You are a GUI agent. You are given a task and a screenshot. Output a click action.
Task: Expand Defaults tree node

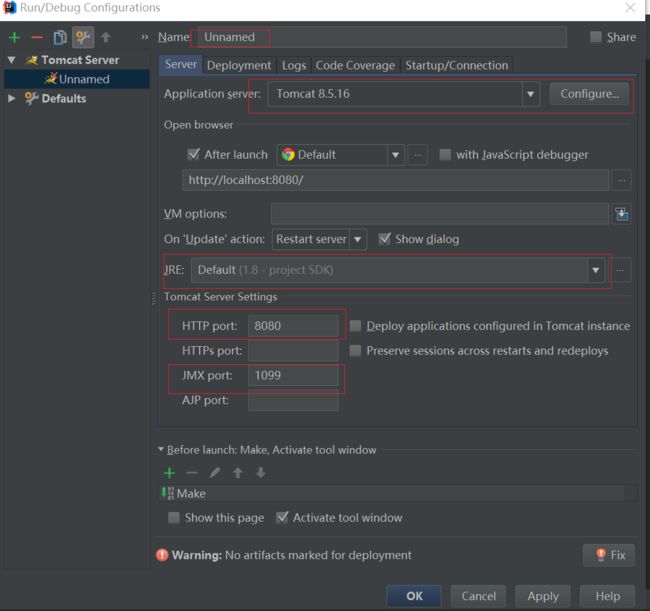[x=12, y=99]
